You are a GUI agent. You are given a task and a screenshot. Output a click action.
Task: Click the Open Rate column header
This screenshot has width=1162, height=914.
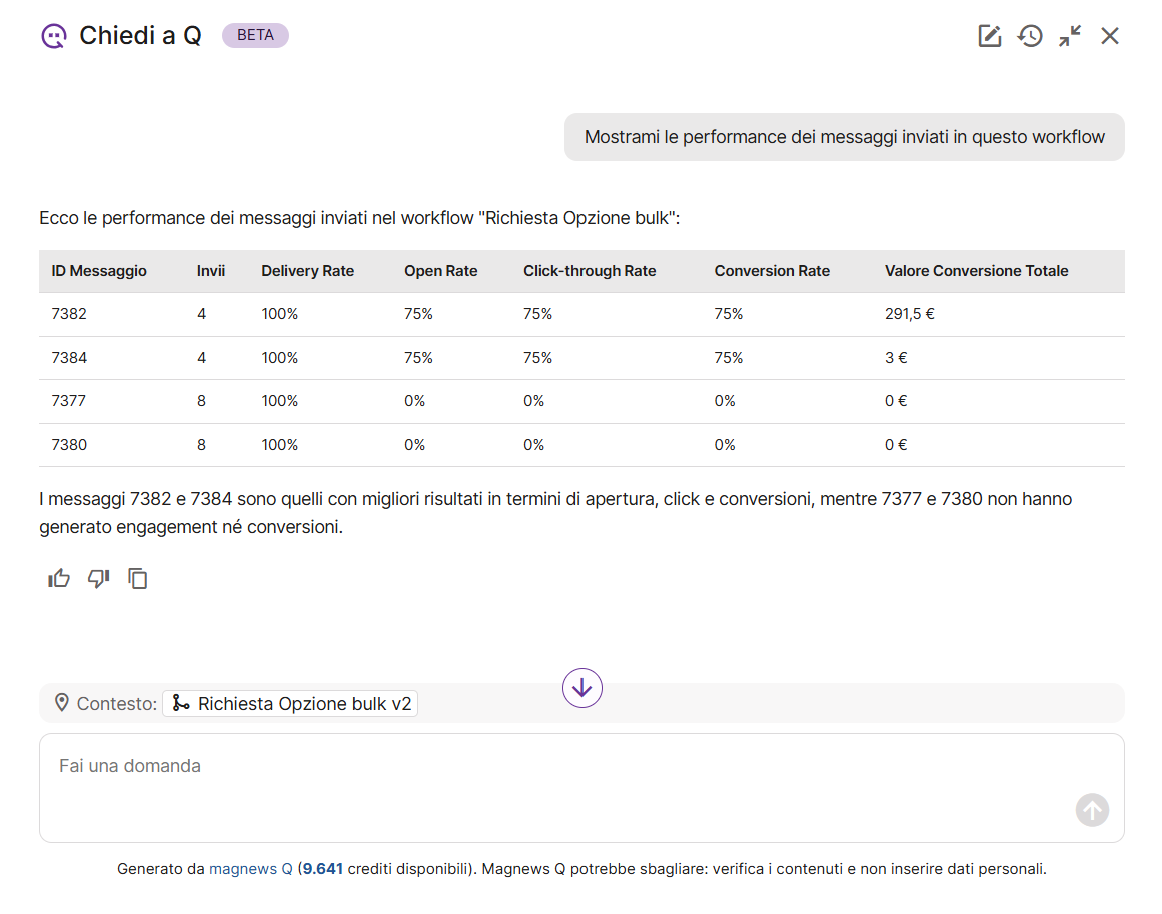click(440, 271)
